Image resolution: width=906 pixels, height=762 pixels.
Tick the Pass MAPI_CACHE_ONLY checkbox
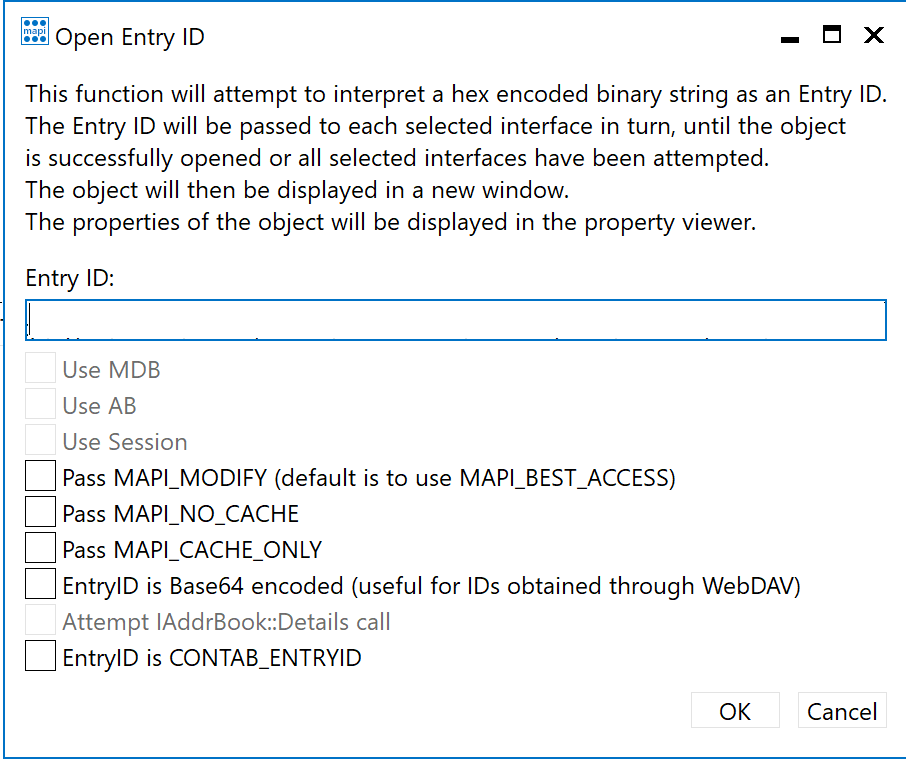pos(40,549)
